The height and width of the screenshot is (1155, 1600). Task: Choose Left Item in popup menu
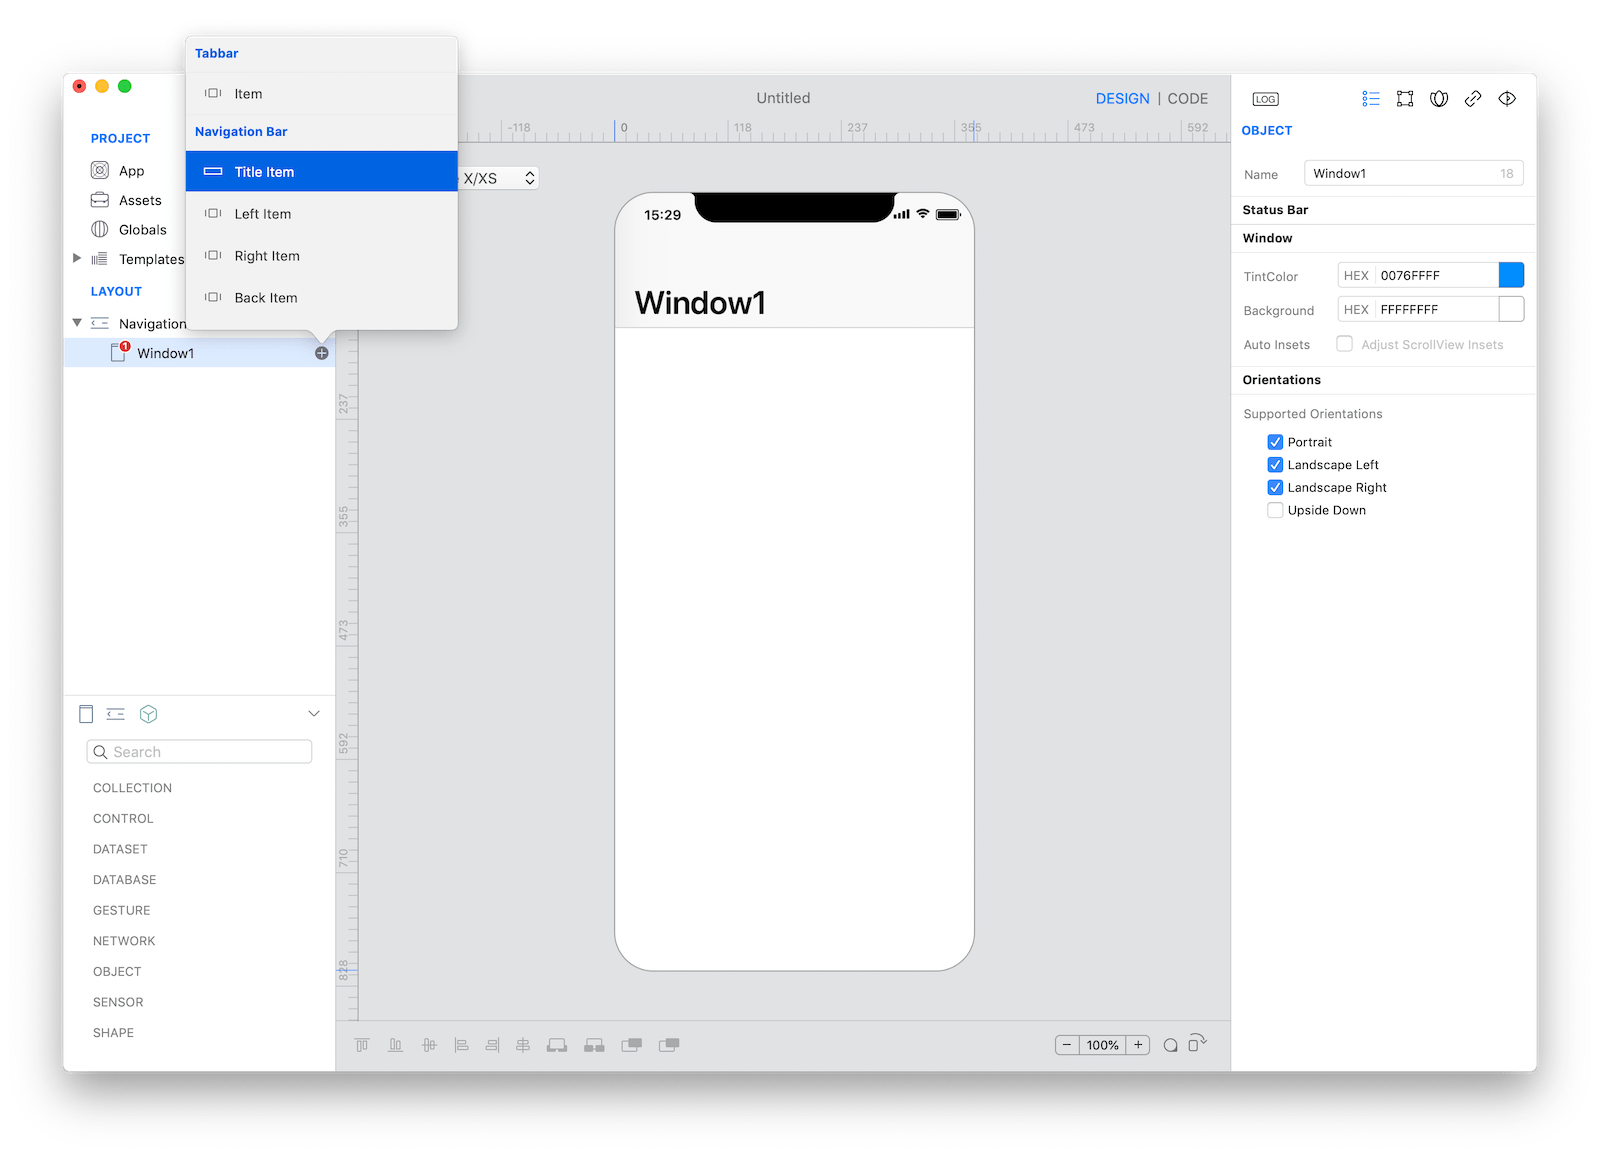[322, 214]
